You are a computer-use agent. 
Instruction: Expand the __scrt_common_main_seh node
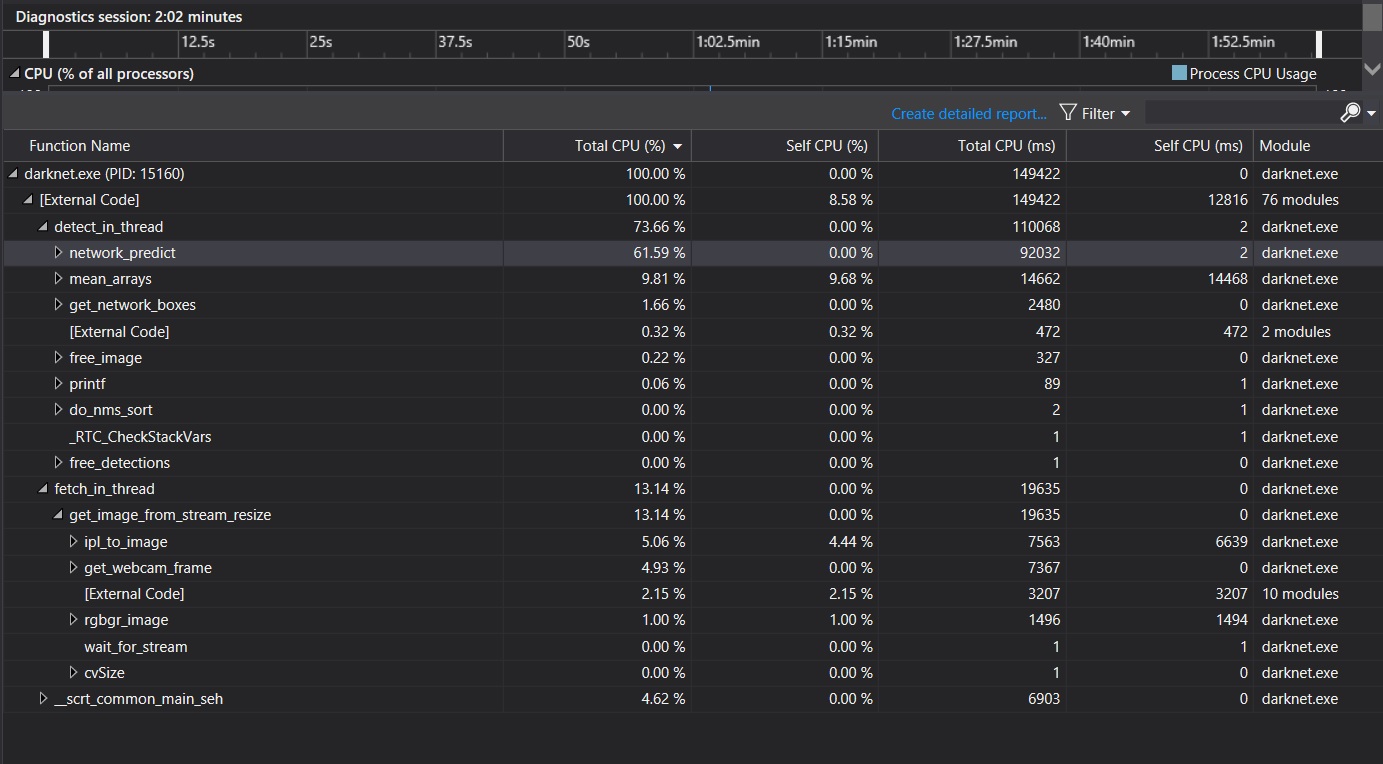tap(43, 698)
